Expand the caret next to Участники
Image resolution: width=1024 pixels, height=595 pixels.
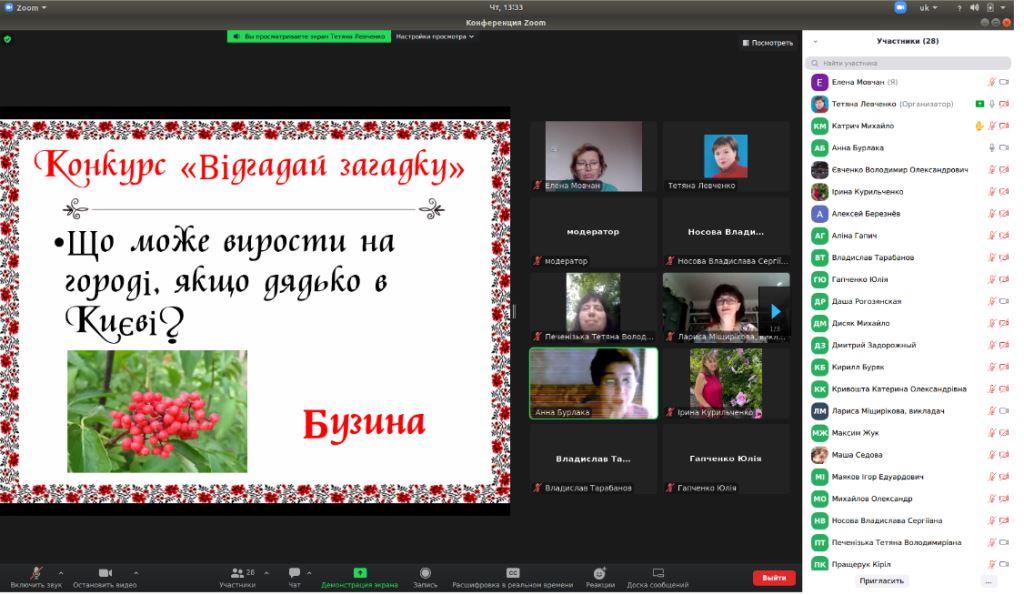point(266,573)
